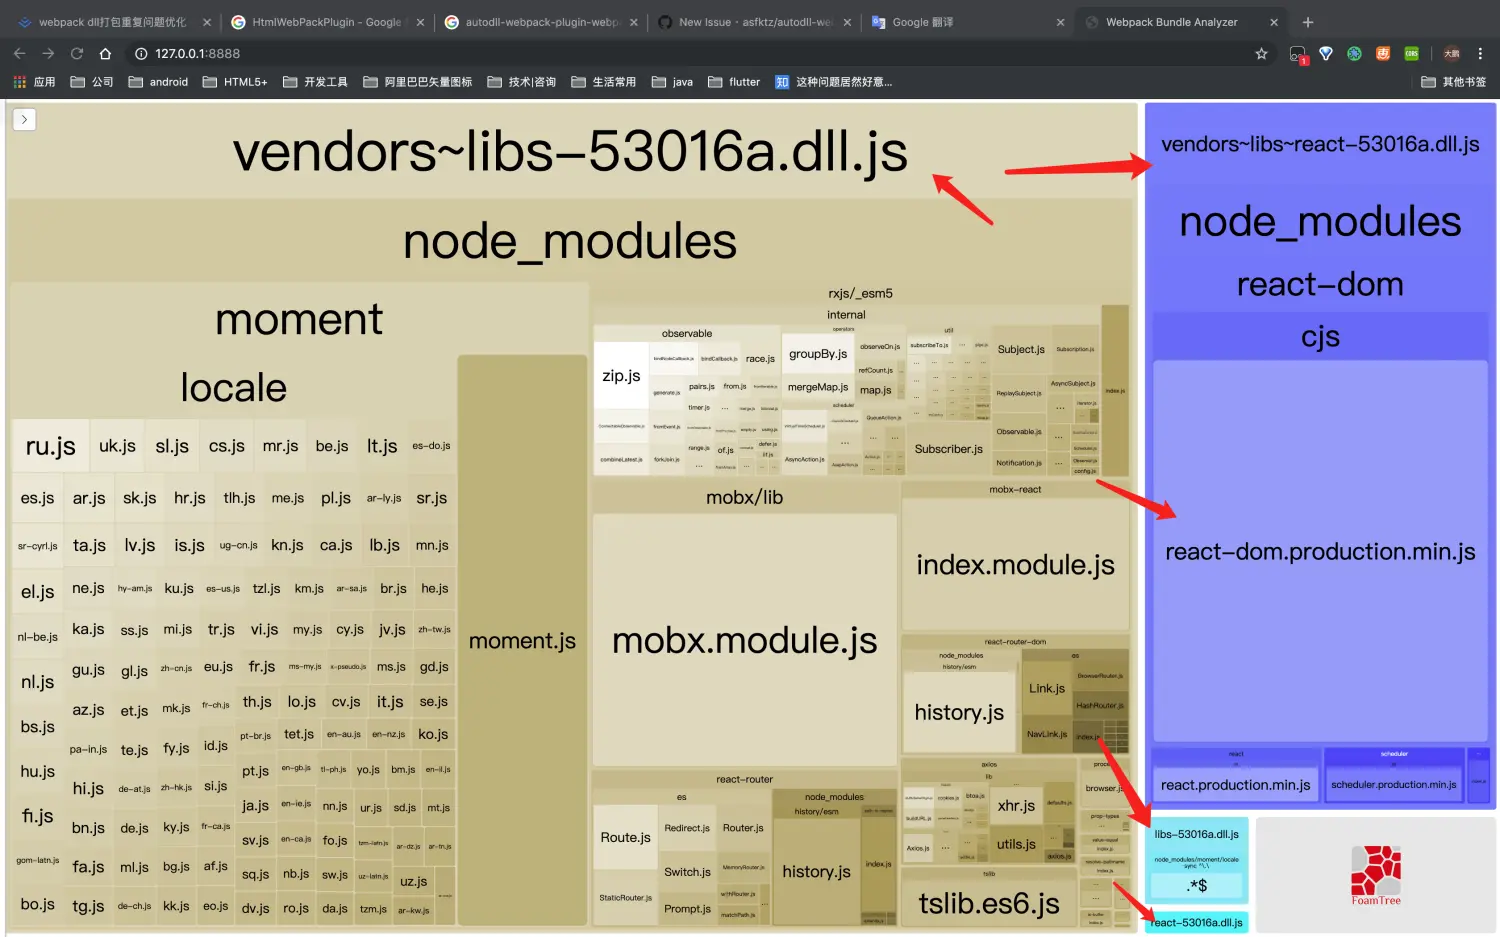Open the browser home page icon

tap(105, 54)
